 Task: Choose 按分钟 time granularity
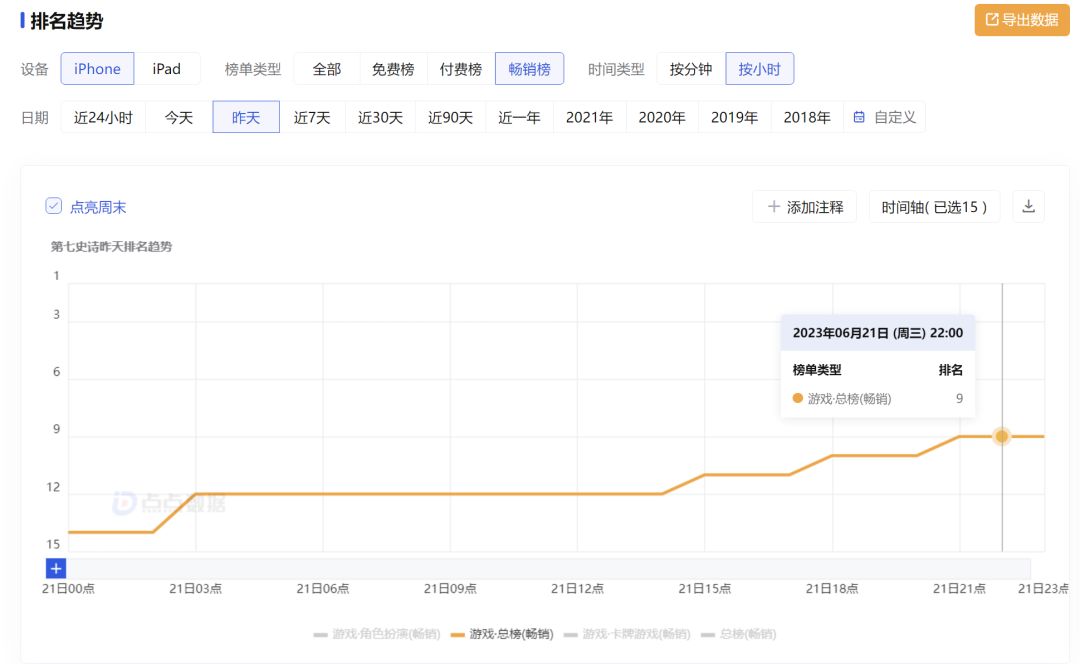coord(691,69)
